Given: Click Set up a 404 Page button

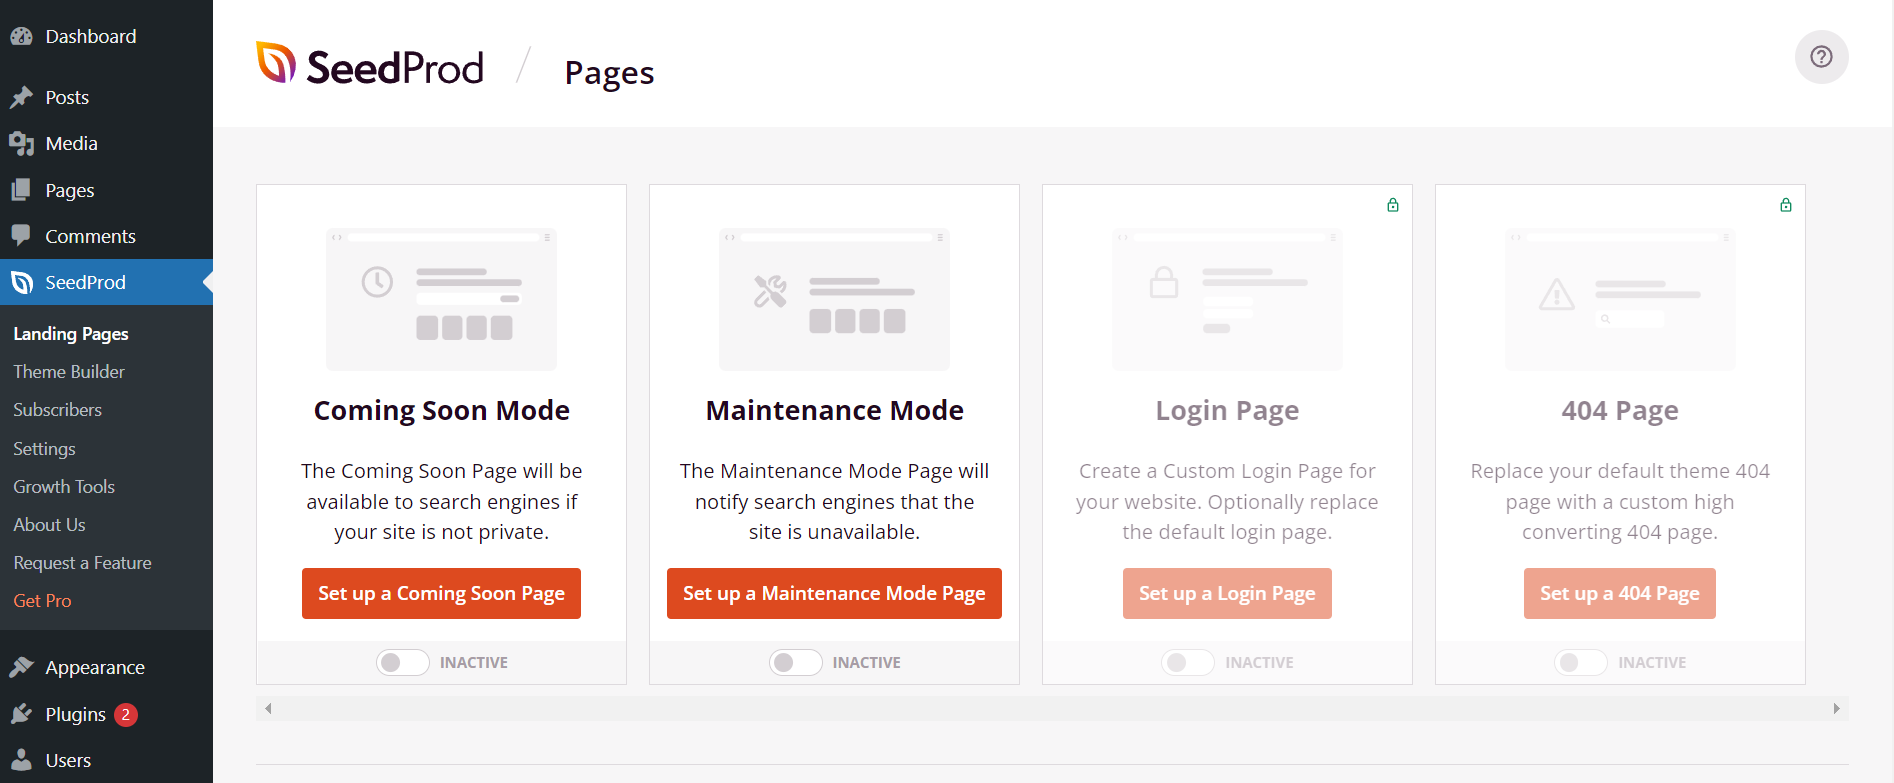Looking at the screenshot, I should tap(1620, 593).
